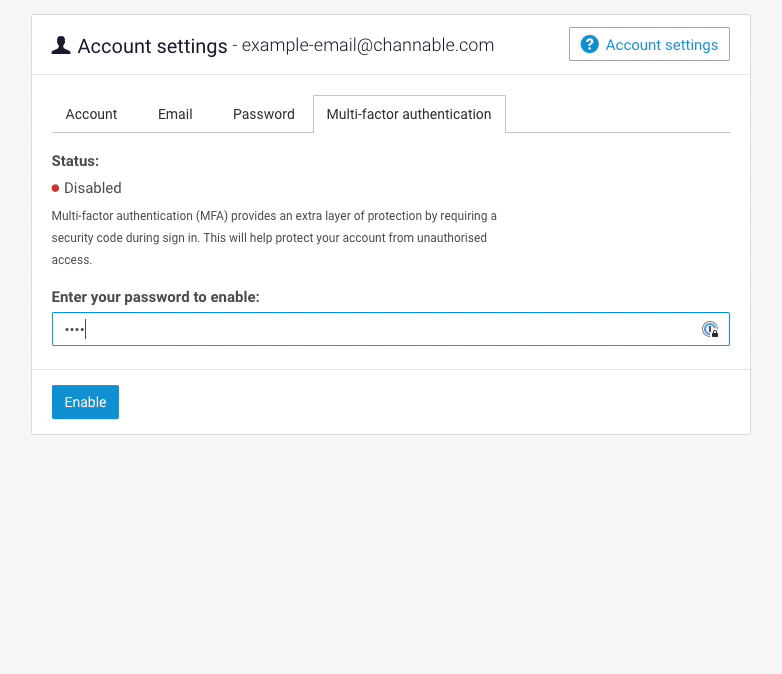Focus the password input field
Screen dimensions: 782x674
point(391,329)
